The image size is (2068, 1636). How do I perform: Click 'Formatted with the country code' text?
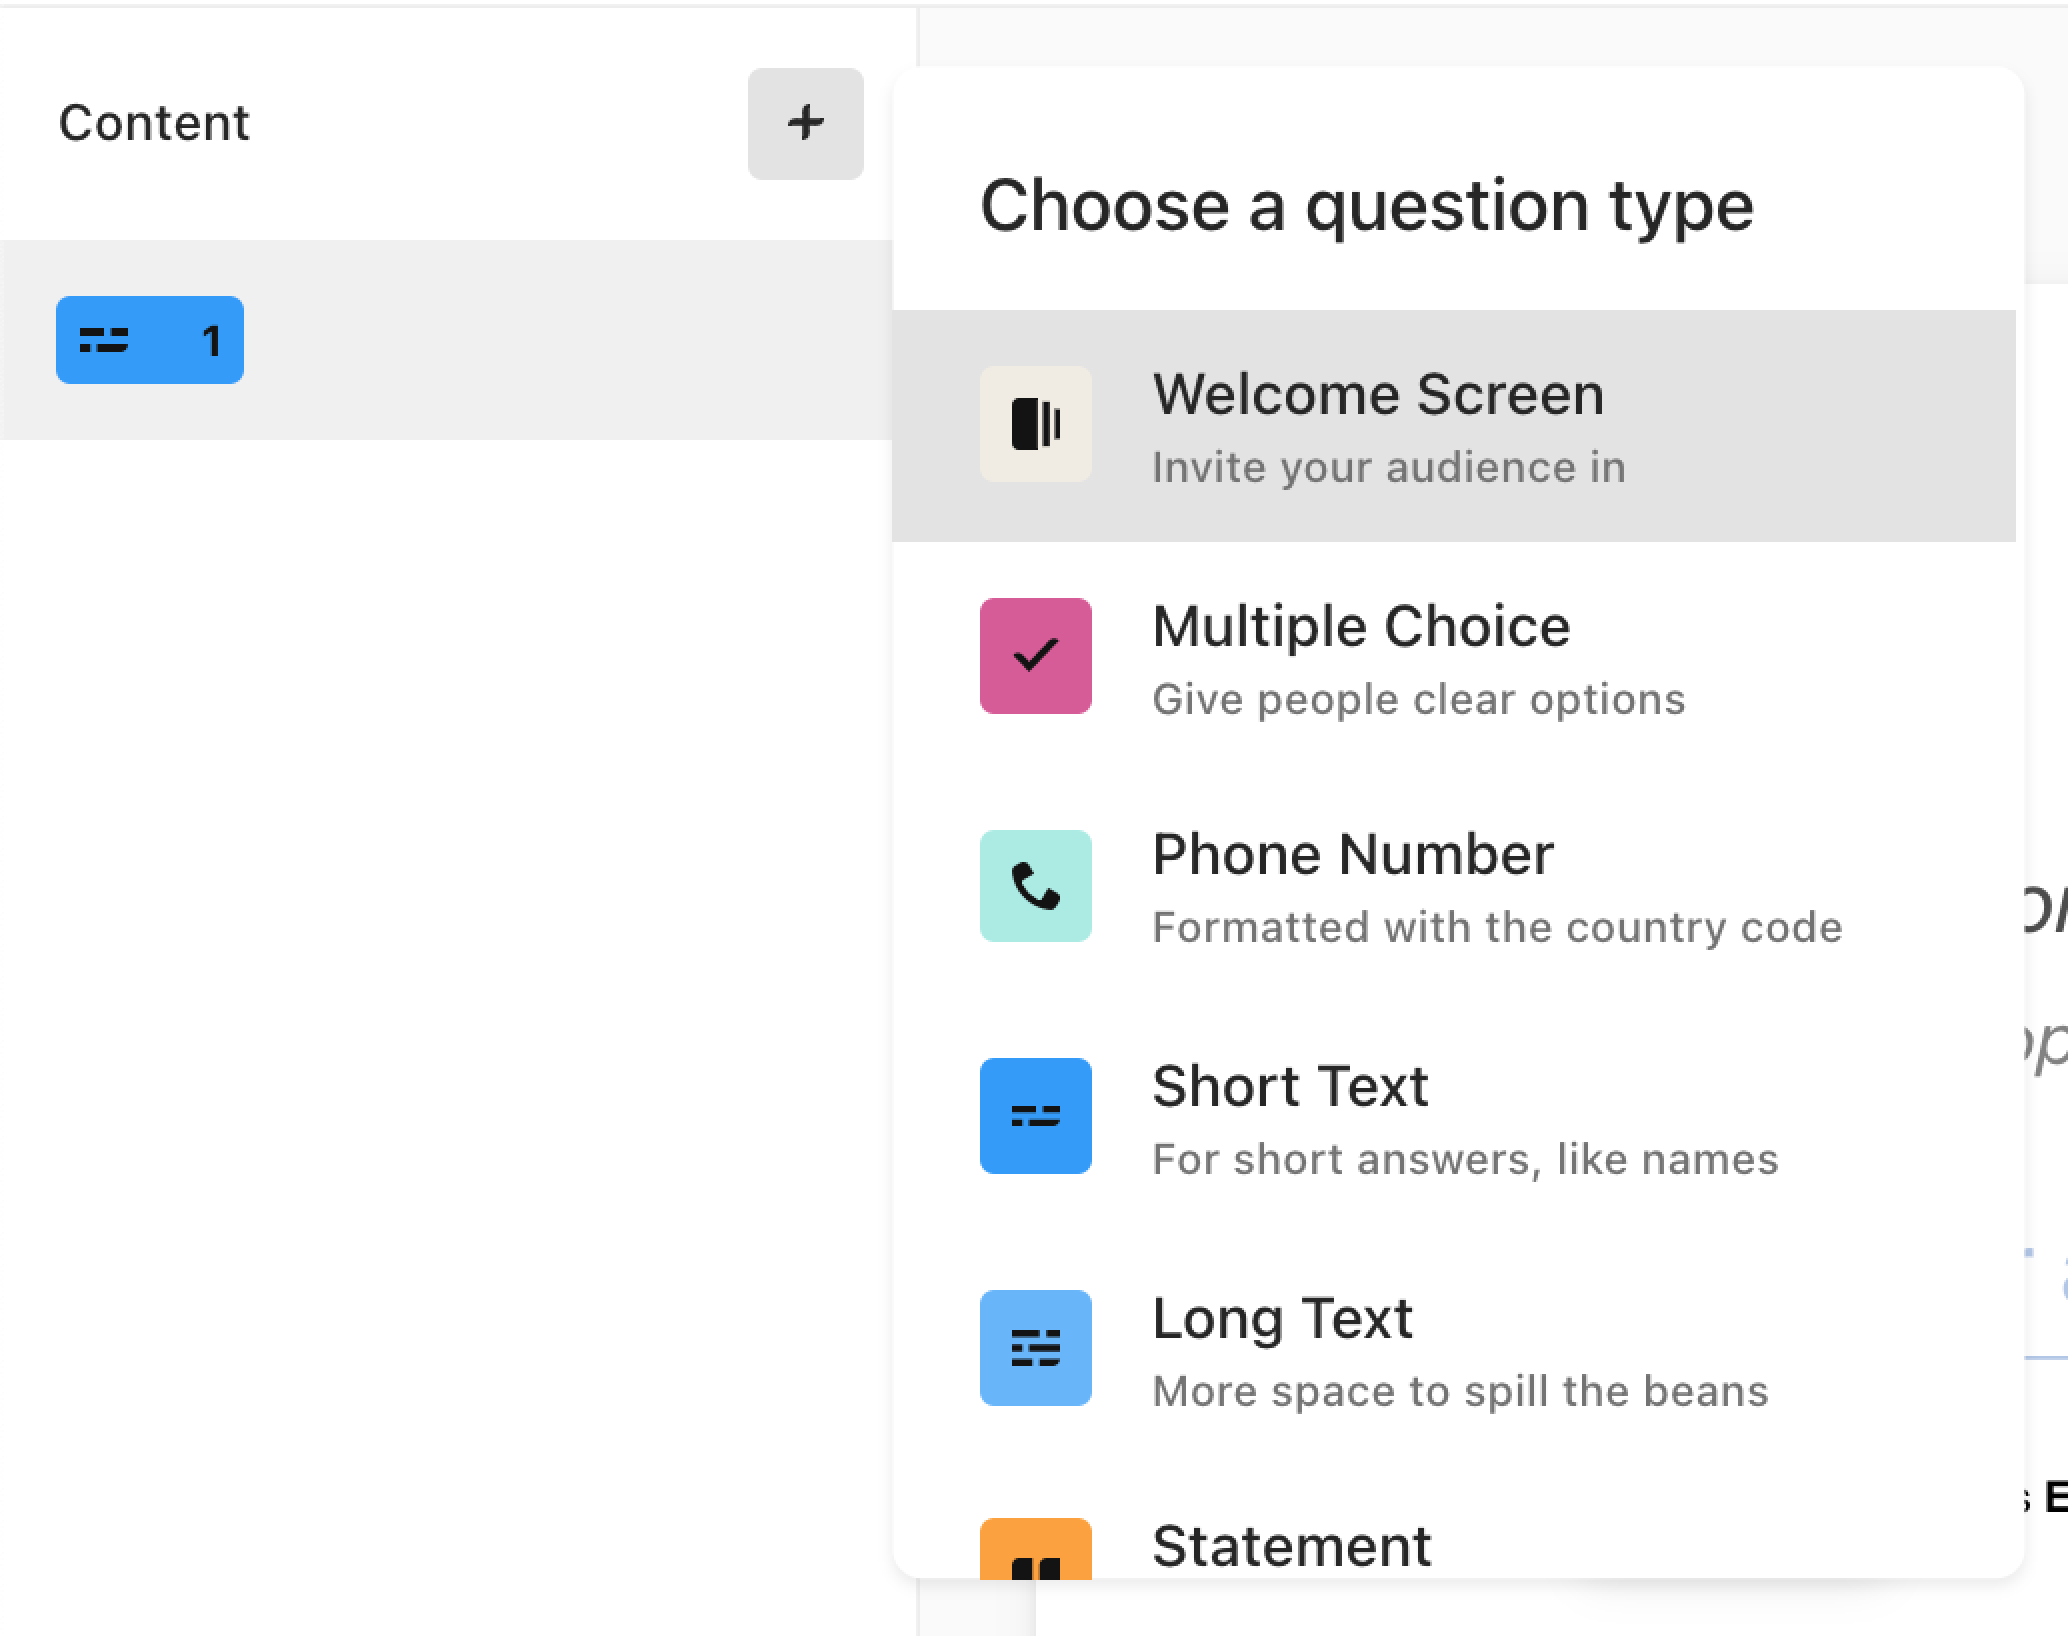pos(1497,928)
